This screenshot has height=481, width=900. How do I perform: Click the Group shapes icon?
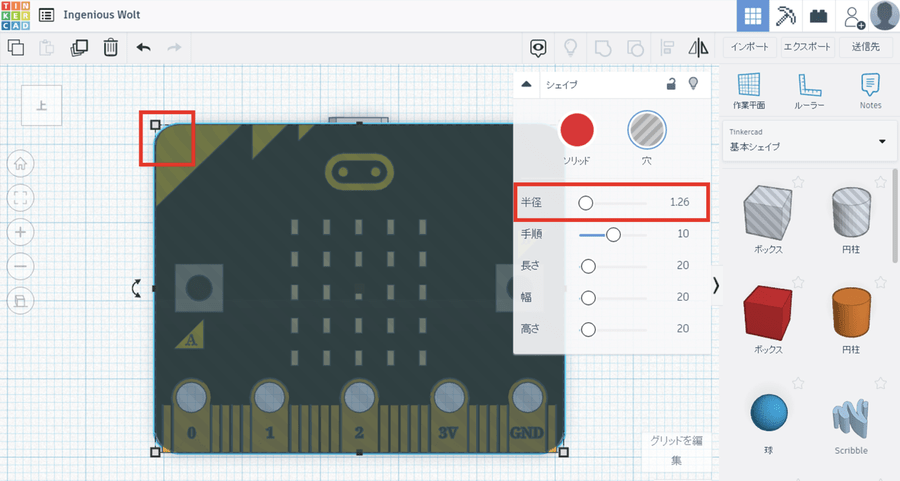click(x=603, y=48)
